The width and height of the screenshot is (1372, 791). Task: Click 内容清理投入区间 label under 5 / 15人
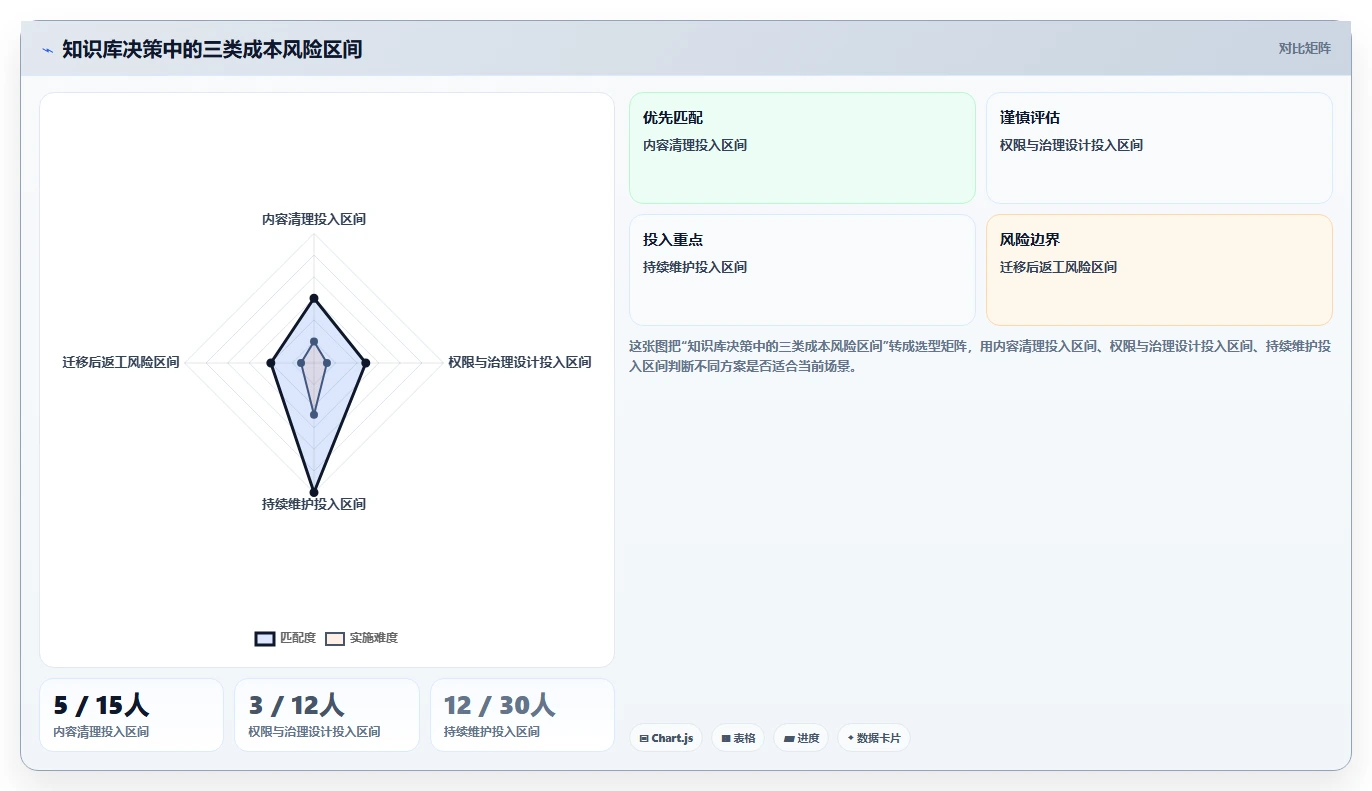pyautogui.click(x=101, y=732)
